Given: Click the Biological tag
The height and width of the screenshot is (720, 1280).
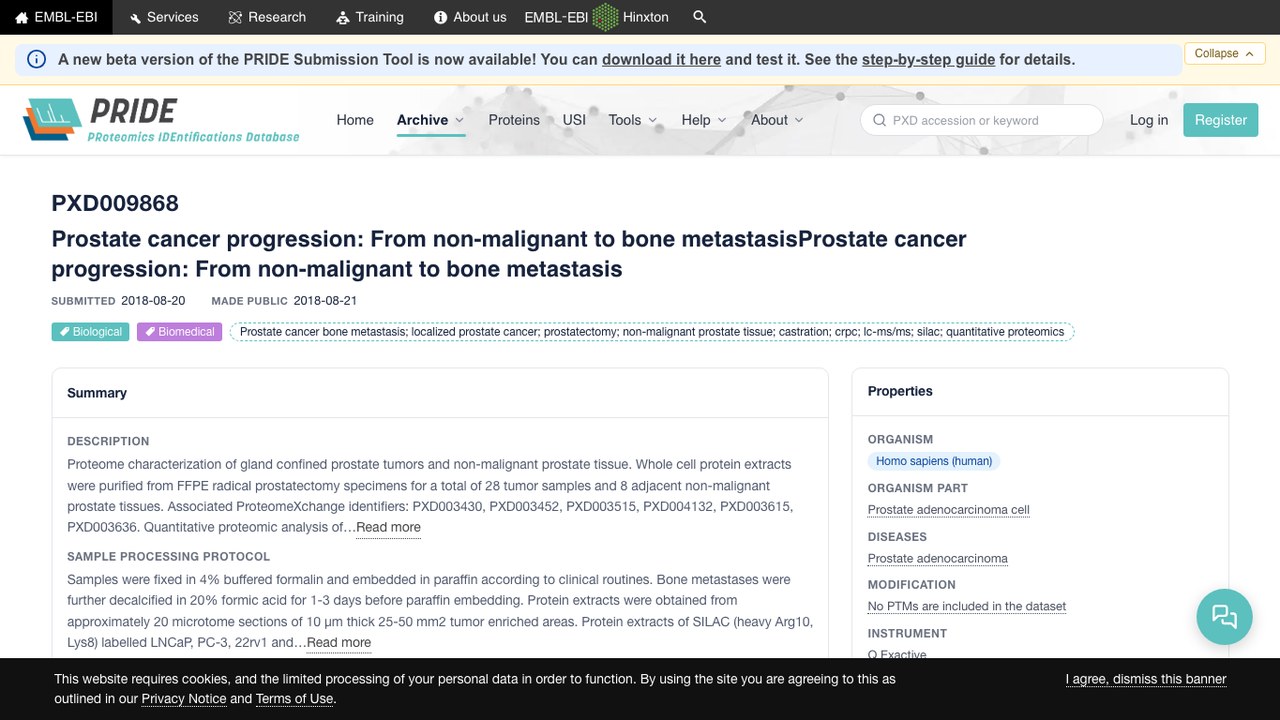Looking at the screenshot, I should tap(90, 332).
